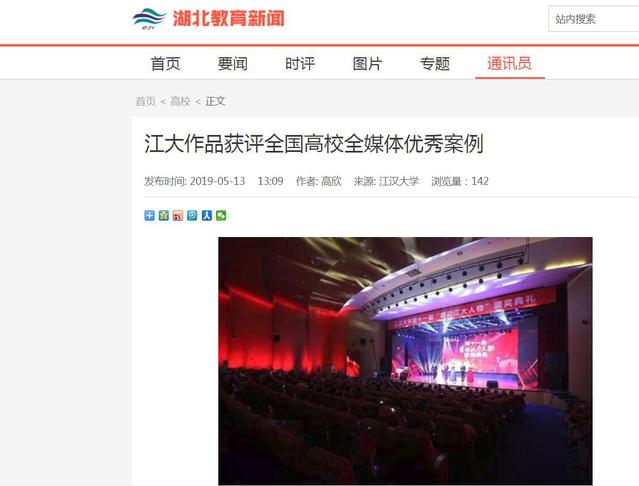Click the 湖北教育新闻 site title text

229,19
